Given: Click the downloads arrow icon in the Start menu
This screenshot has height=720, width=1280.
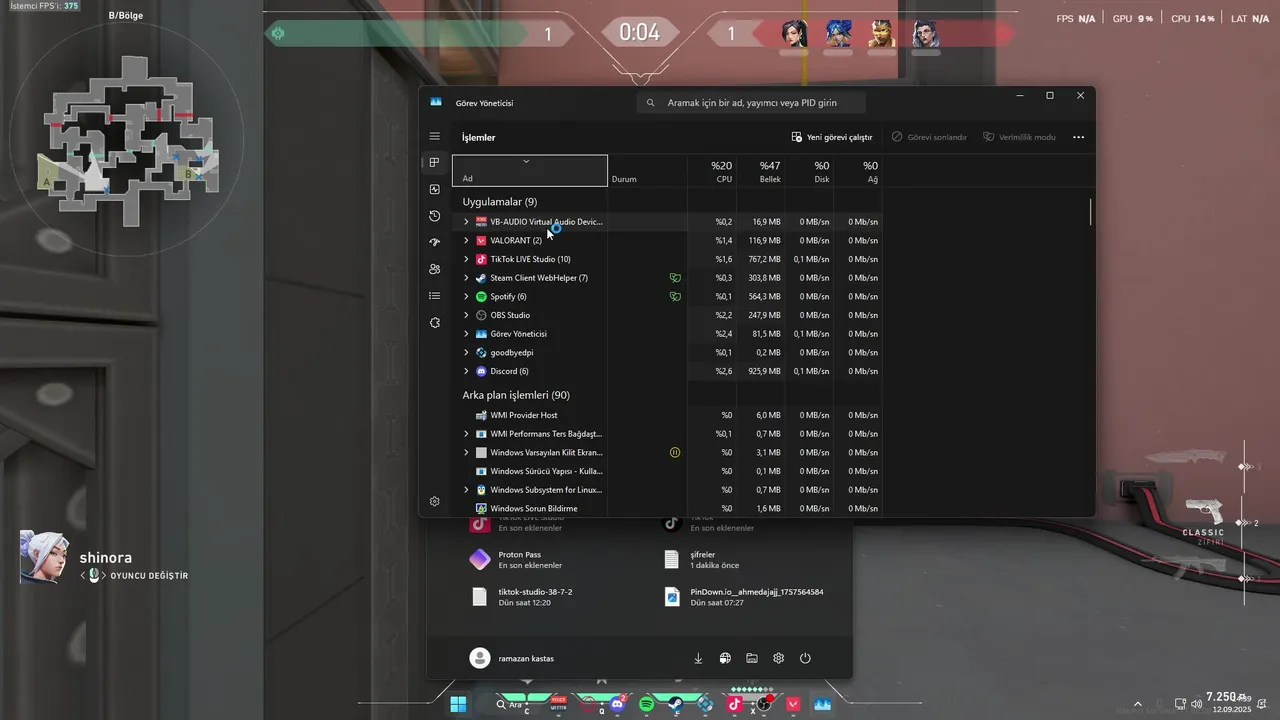Looking at the screenshot, I should [x=698, y=658].
